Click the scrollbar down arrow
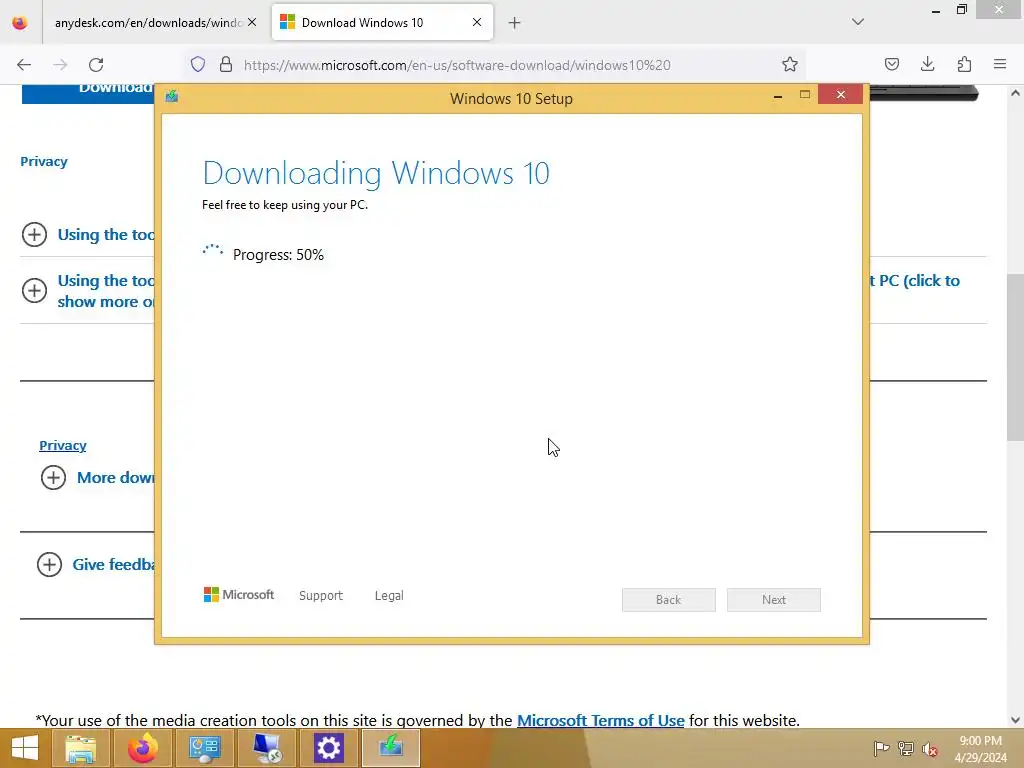Image resolution: width=1024 pixels, height=768 pixels. [x=1015, y=720]
